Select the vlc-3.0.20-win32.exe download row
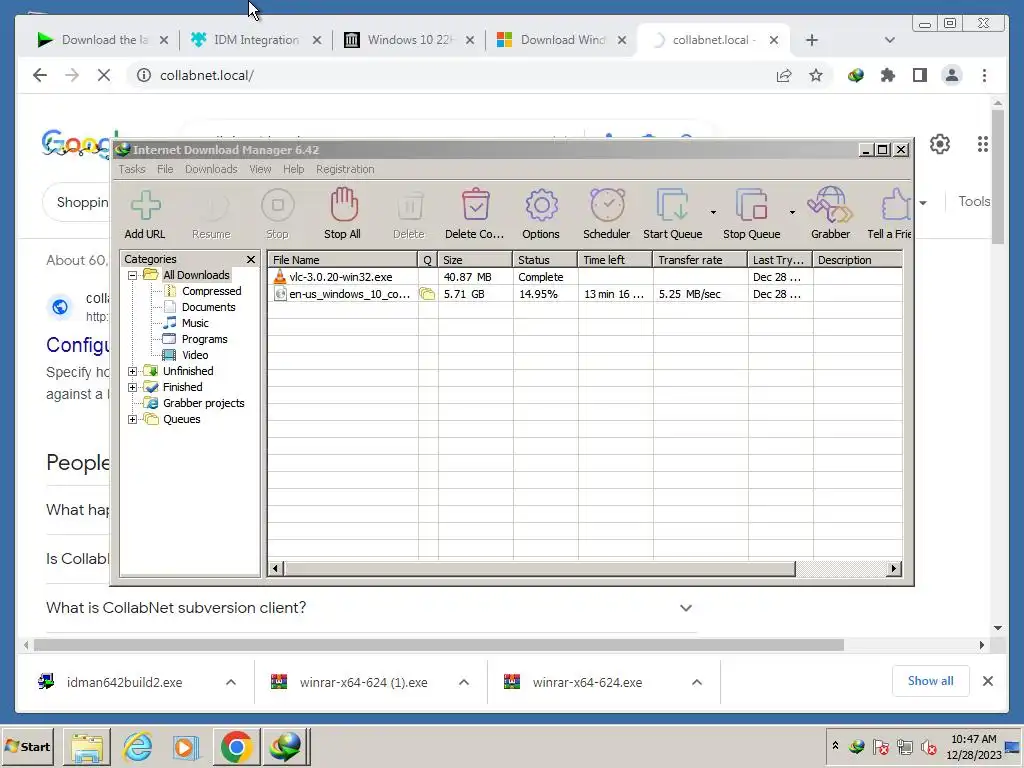Viewport: 1024px width, 768px height. pyautogui.click(x=584, y=277)
